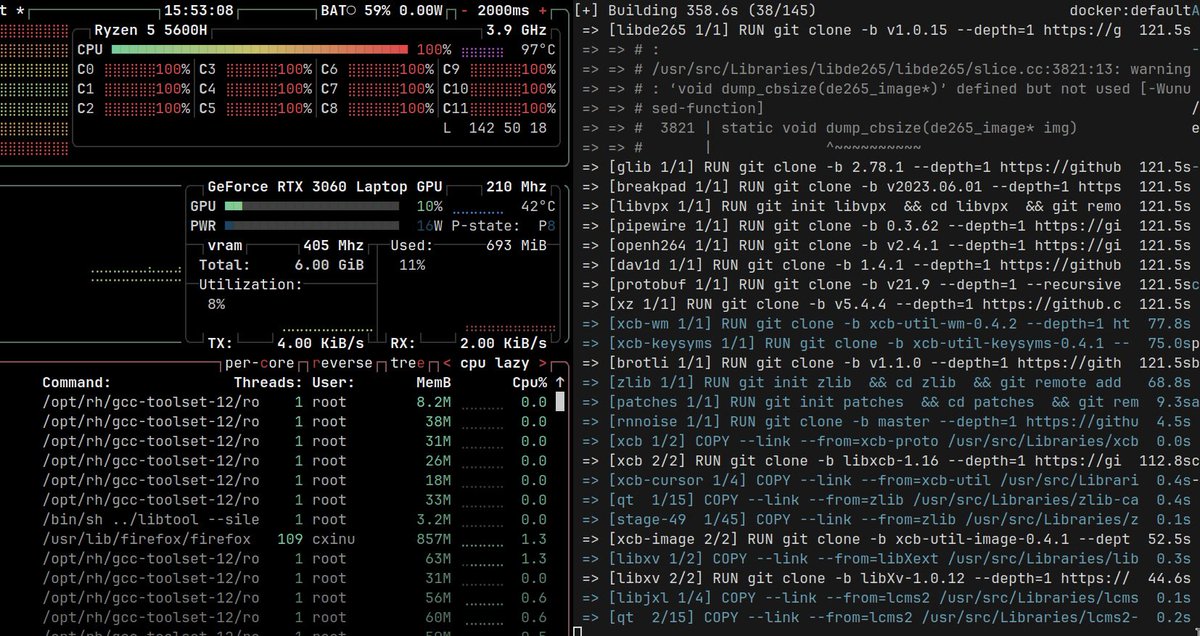Click the total CPU usage gradient bar
Viewport: 1200px width, 636px height.
(259, 50)
